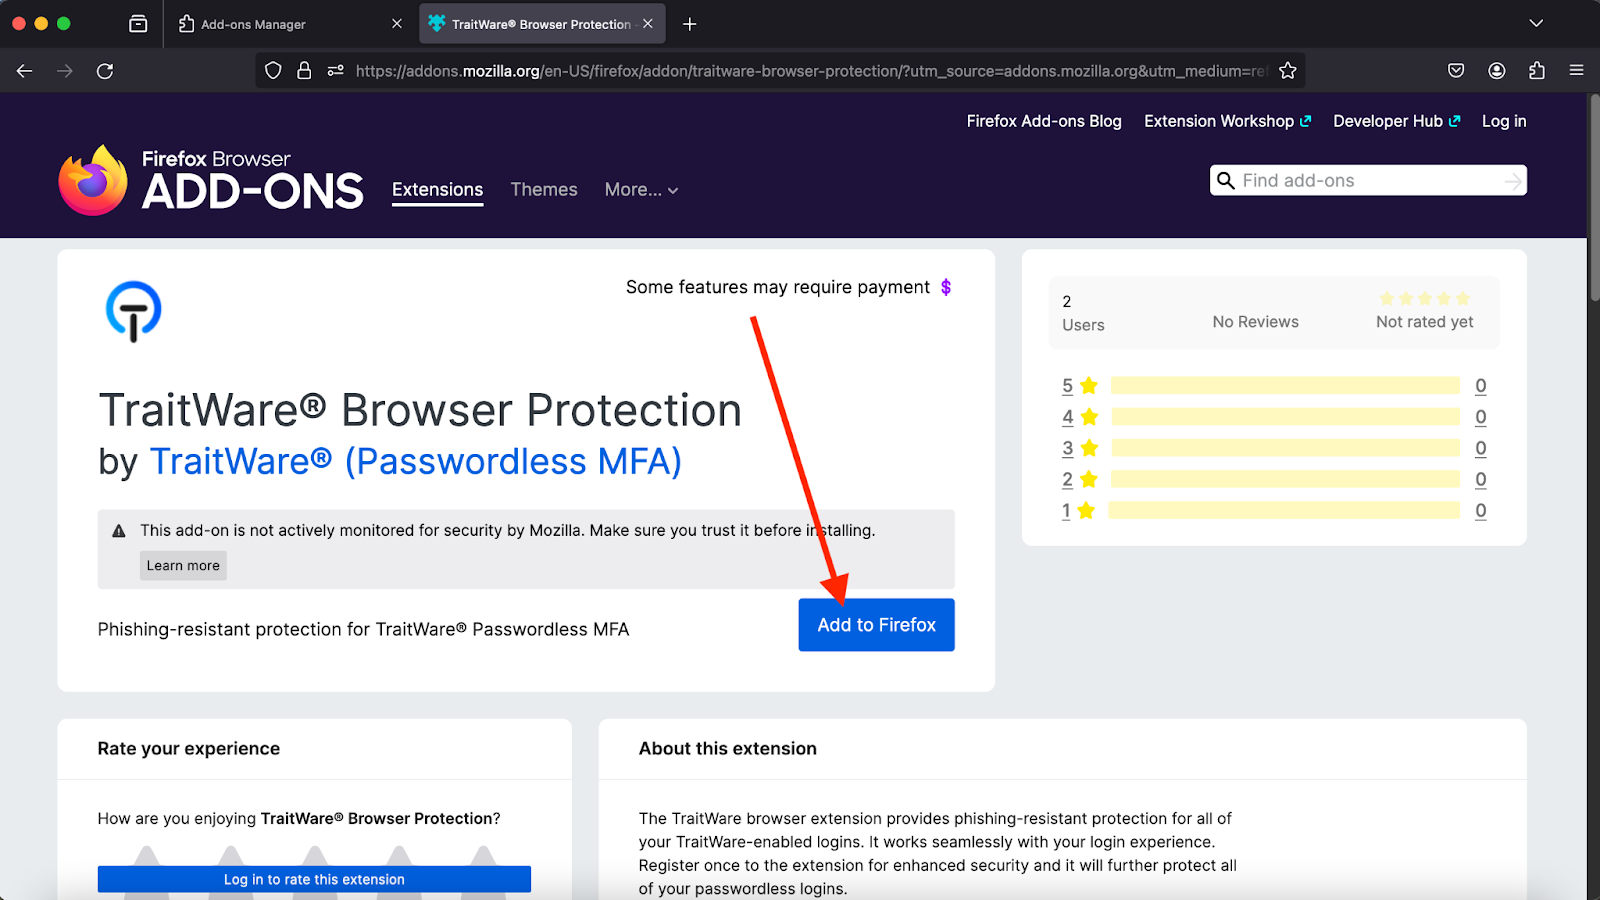Viewport: 1600px width, 900px height.
Task: Open Firefox View workspace icon
Action: pos(138,24)
